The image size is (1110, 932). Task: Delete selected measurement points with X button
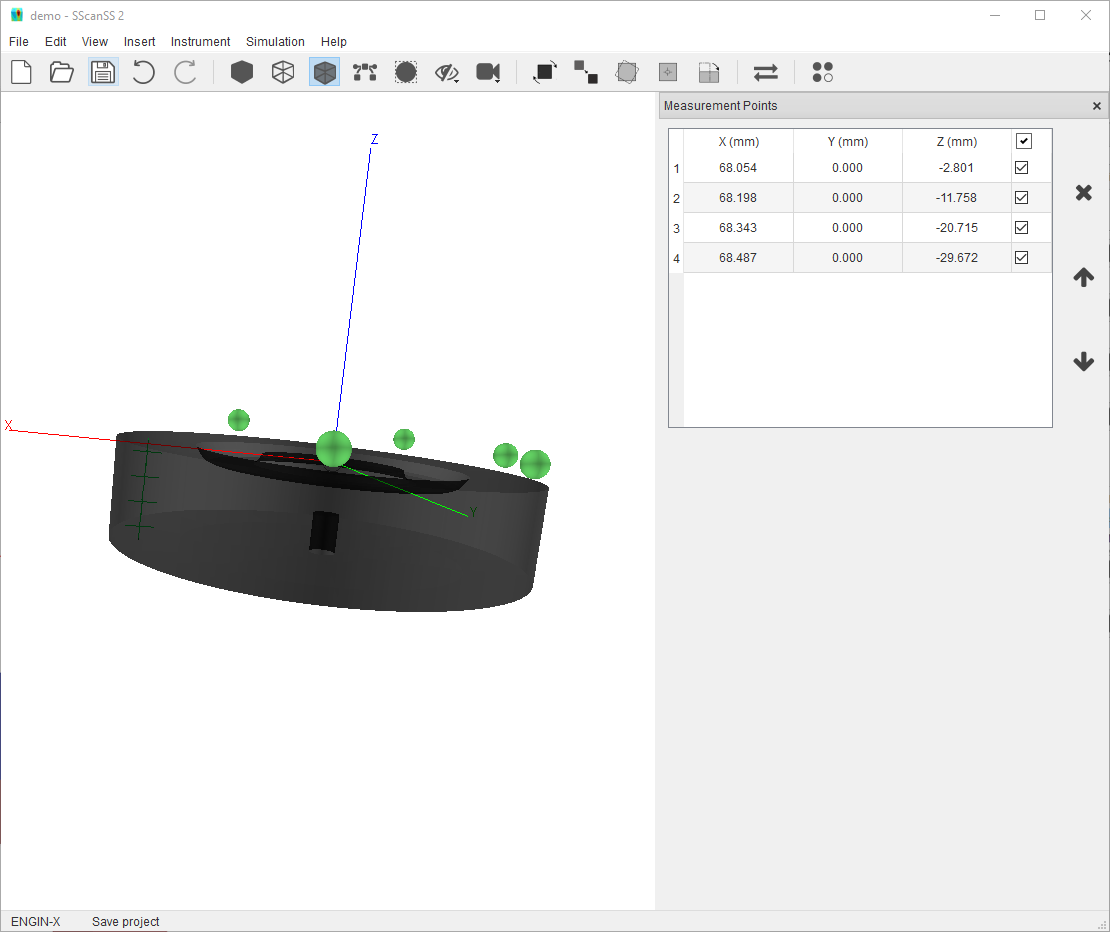point(1083,192)
